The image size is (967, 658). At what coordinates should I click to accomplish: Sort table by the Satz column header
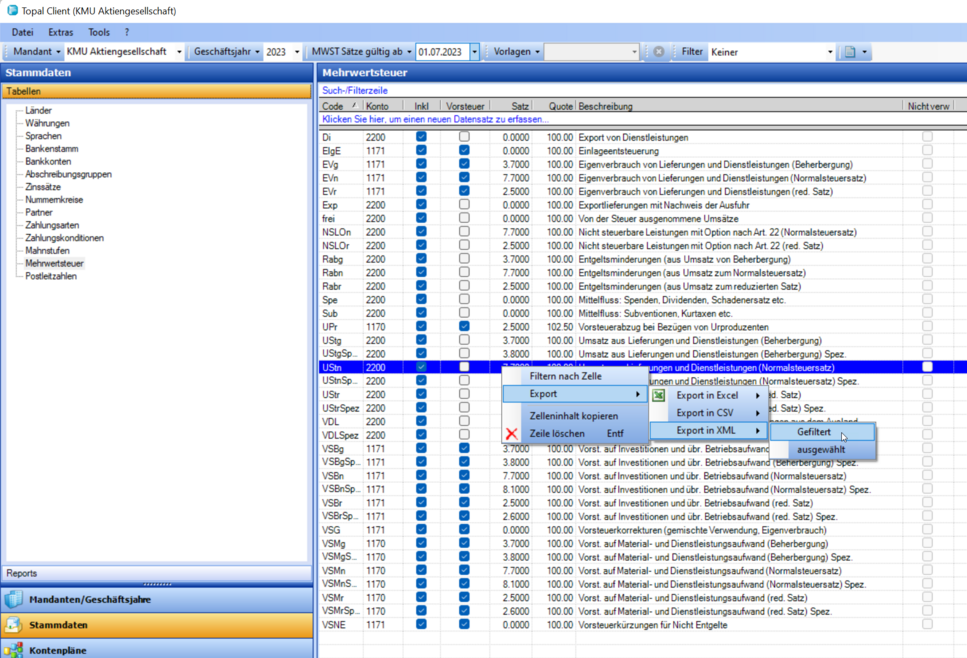tap(510, 106)
